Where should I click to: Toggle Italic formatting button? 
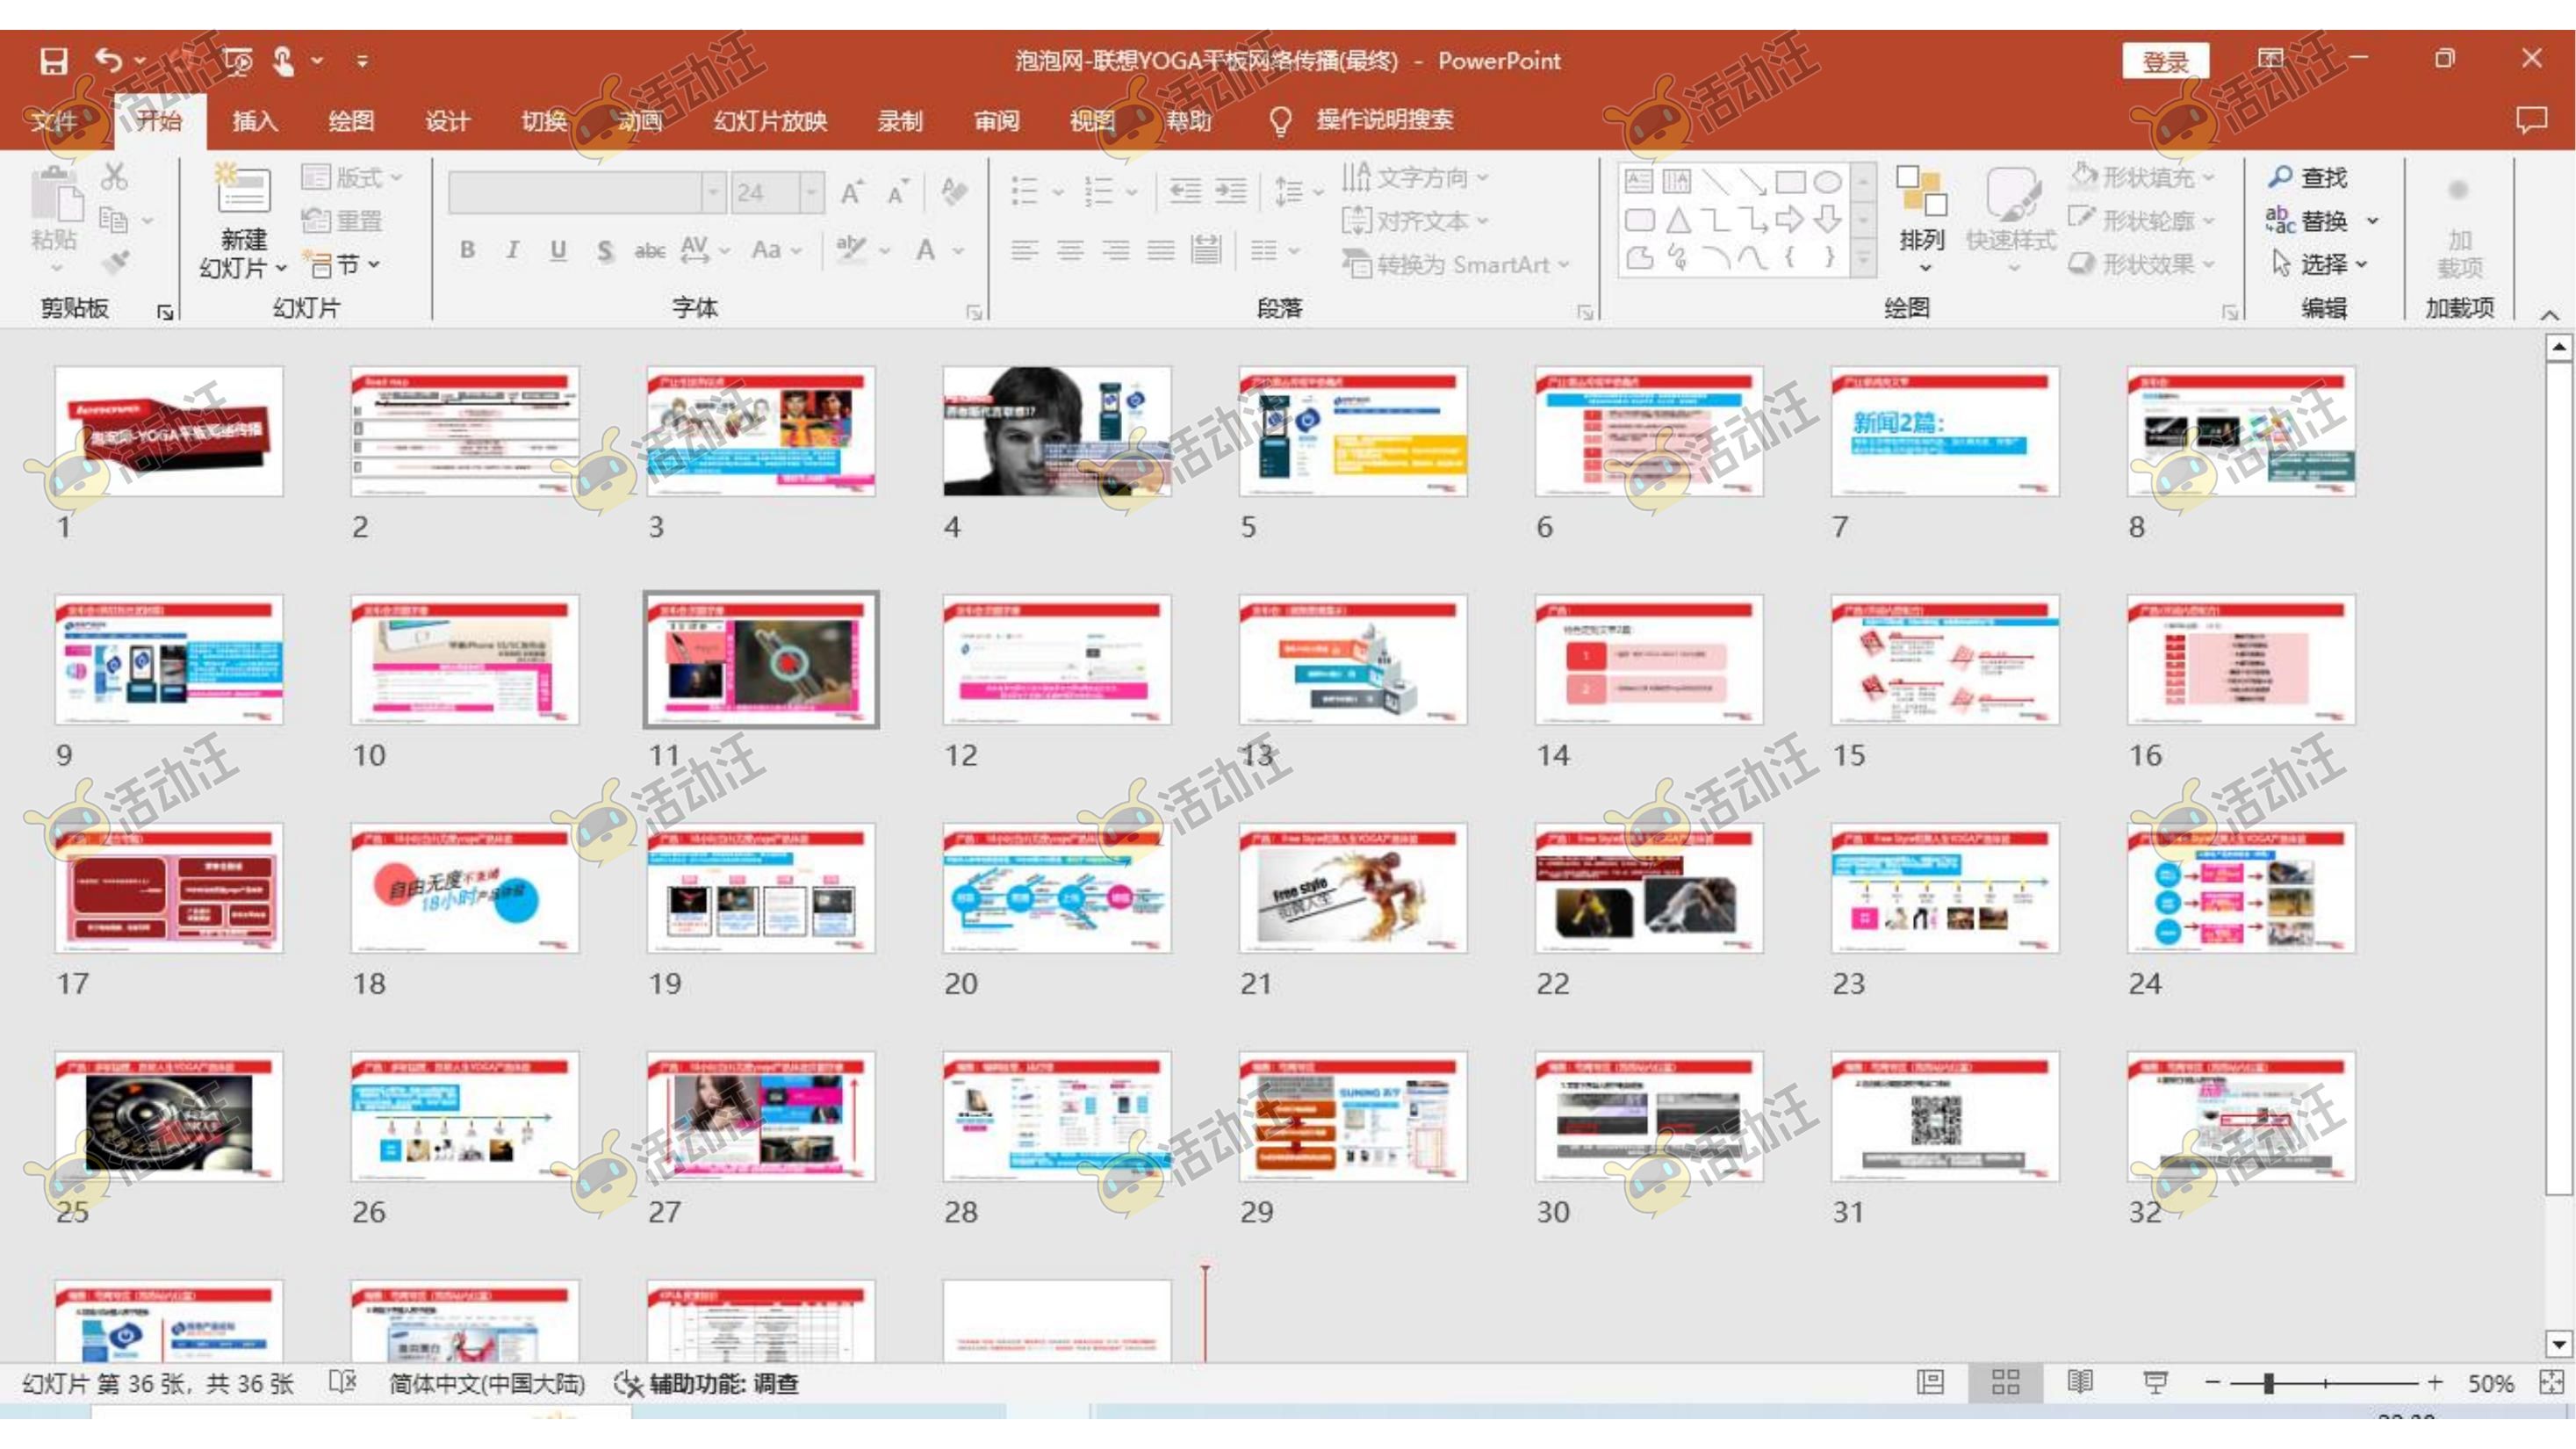[512, 250]
